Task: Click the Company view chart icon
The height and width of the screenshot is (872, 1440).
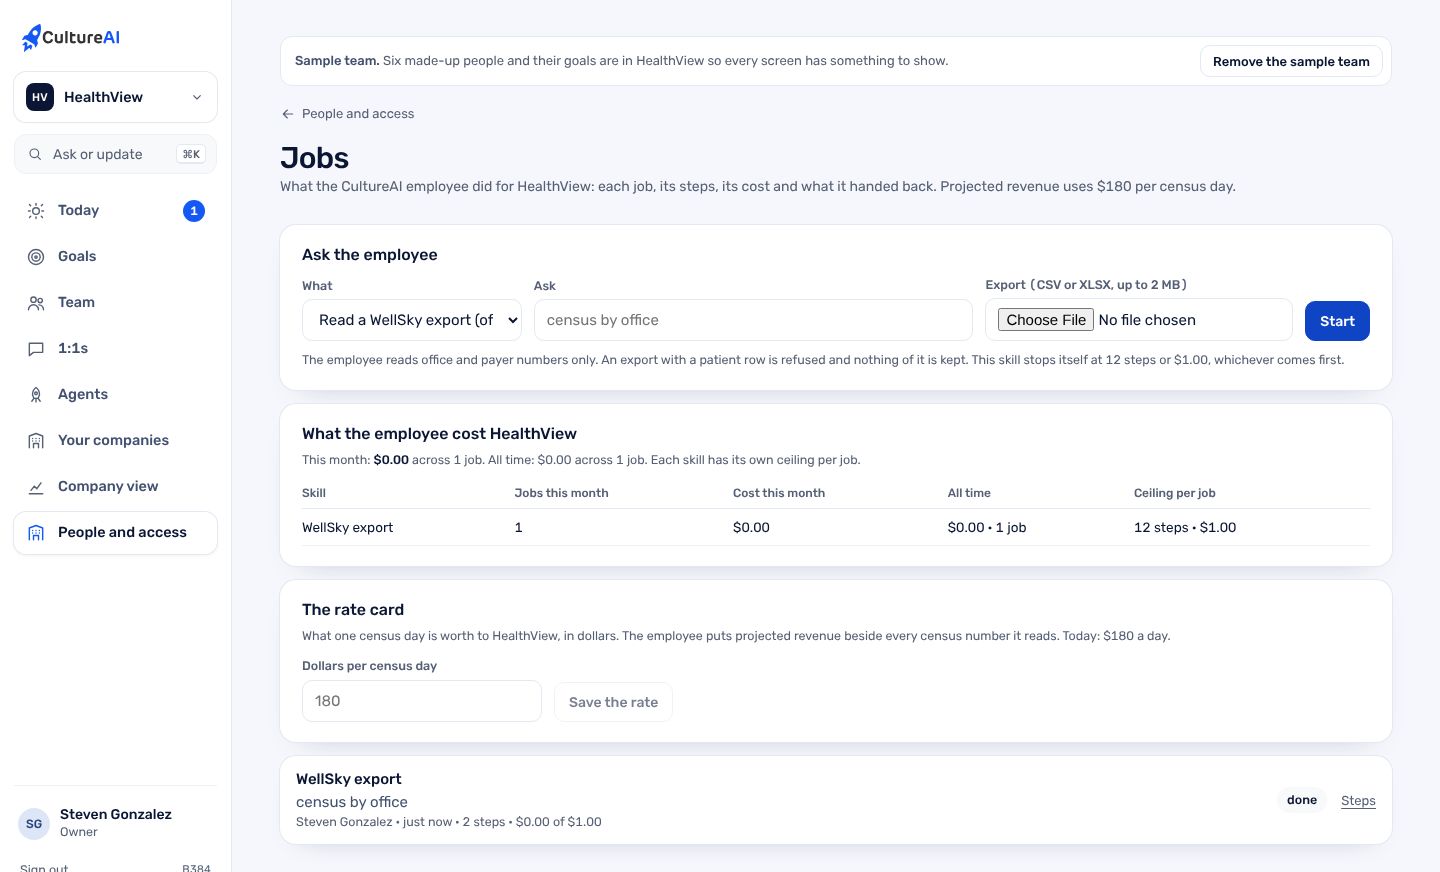Action: [x=36, y=487]
